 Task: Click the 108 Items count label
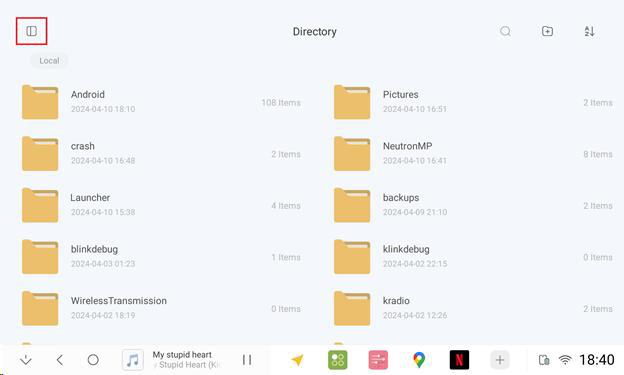[x=281, y=103]
